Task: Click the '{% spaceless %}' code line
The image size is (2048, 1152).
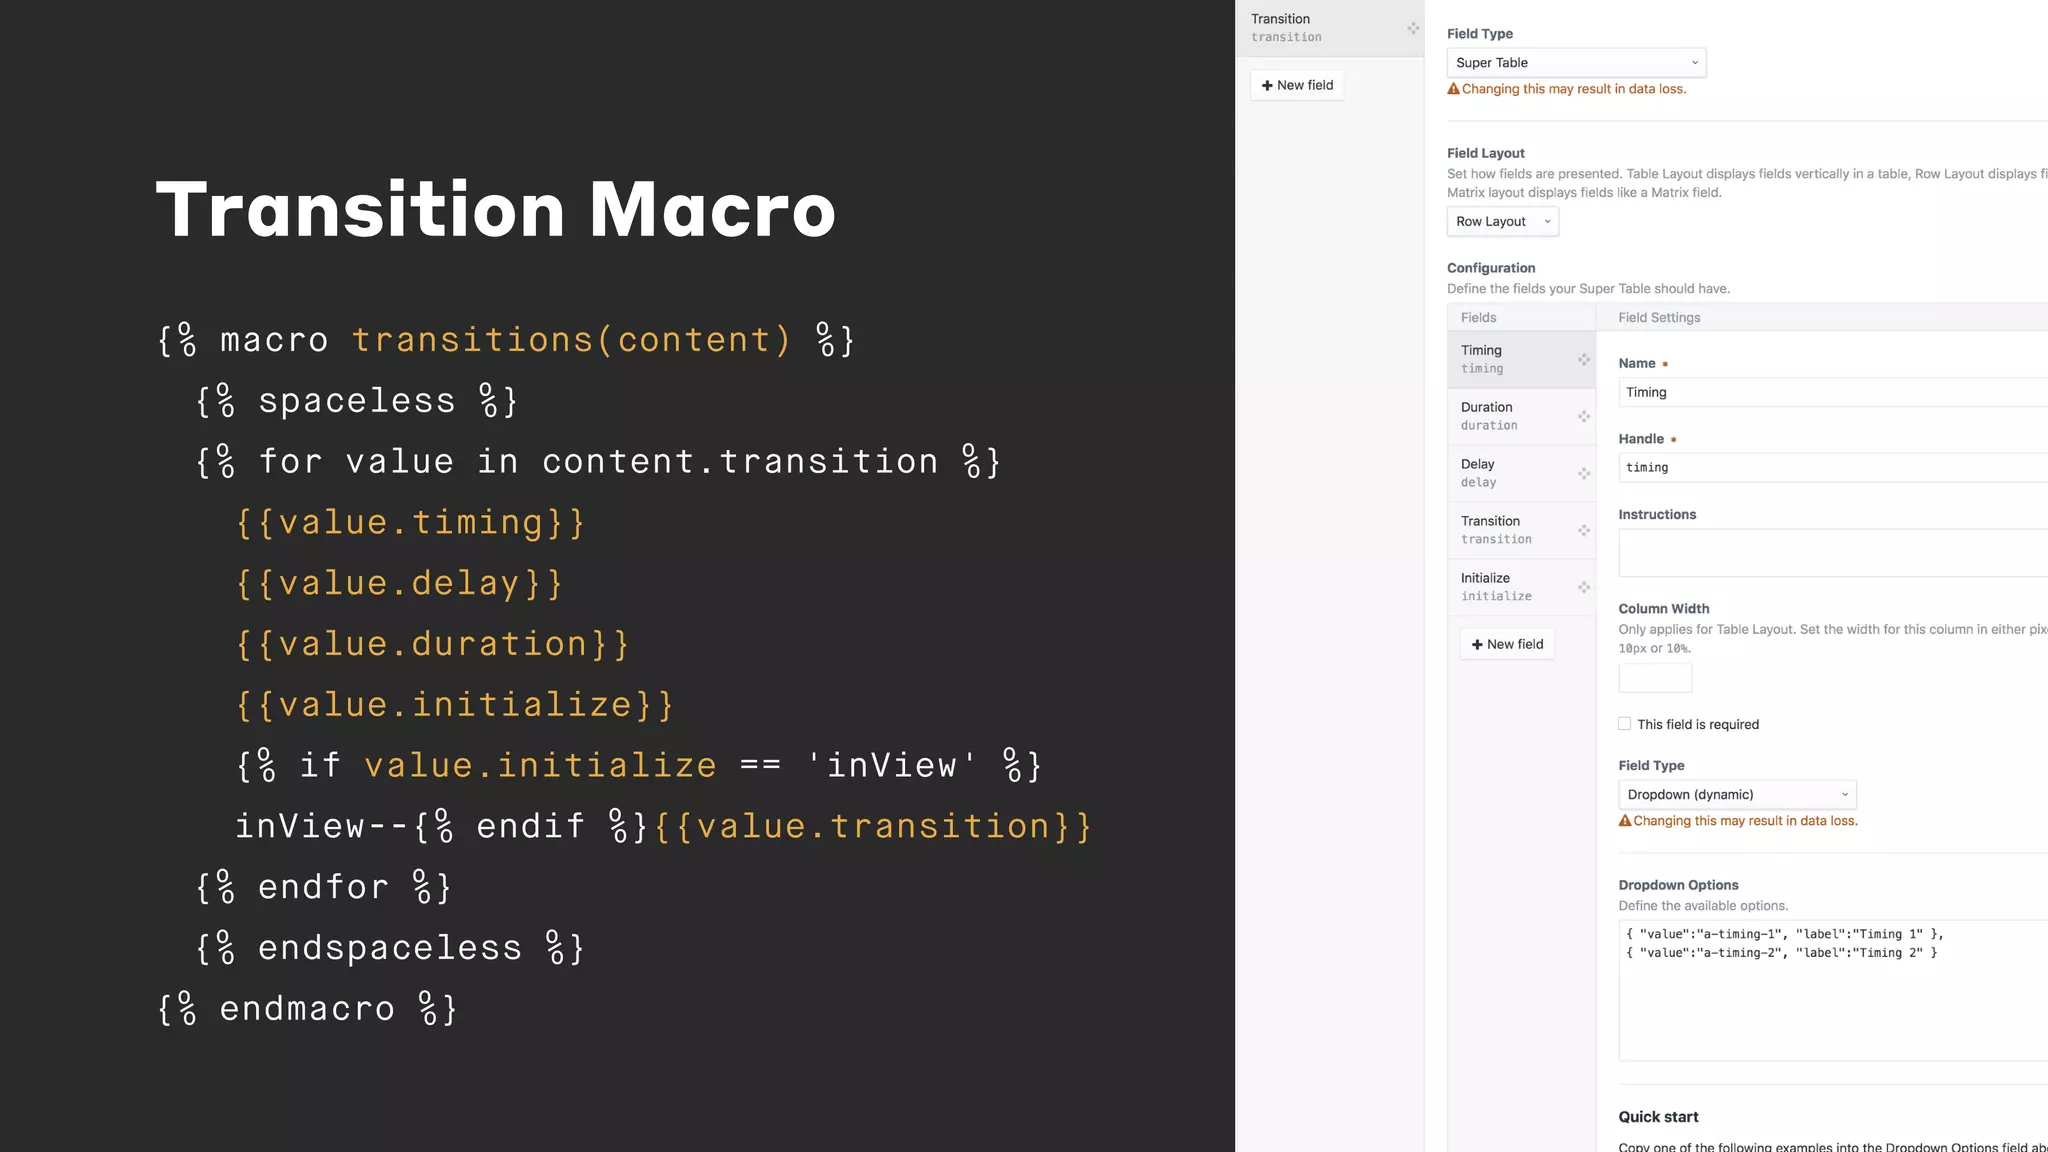Action: click(x=357, y=401)
